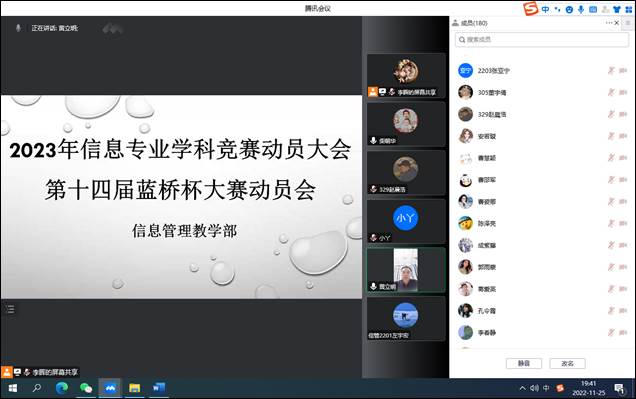
Task: Toggle camera icon for 305 member row
Action: 623,92
